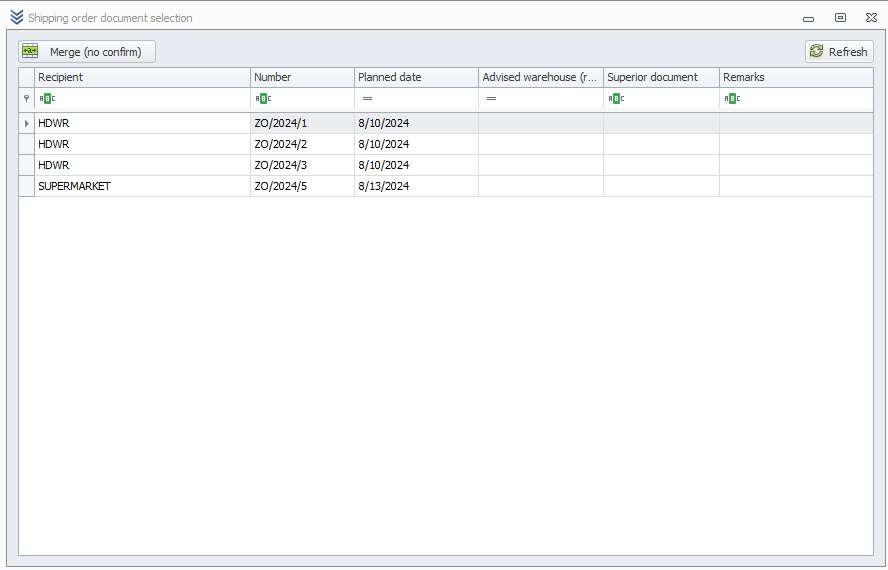Click the app logo in the title bar
This screenshot has height=570, width=888.
pyautogui.click(x=17, y=18)
